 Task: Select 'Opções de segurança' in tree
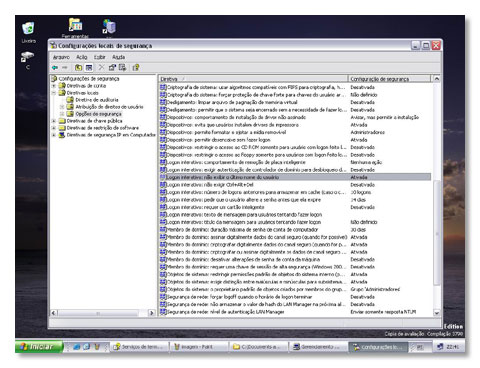click(98, 114)
